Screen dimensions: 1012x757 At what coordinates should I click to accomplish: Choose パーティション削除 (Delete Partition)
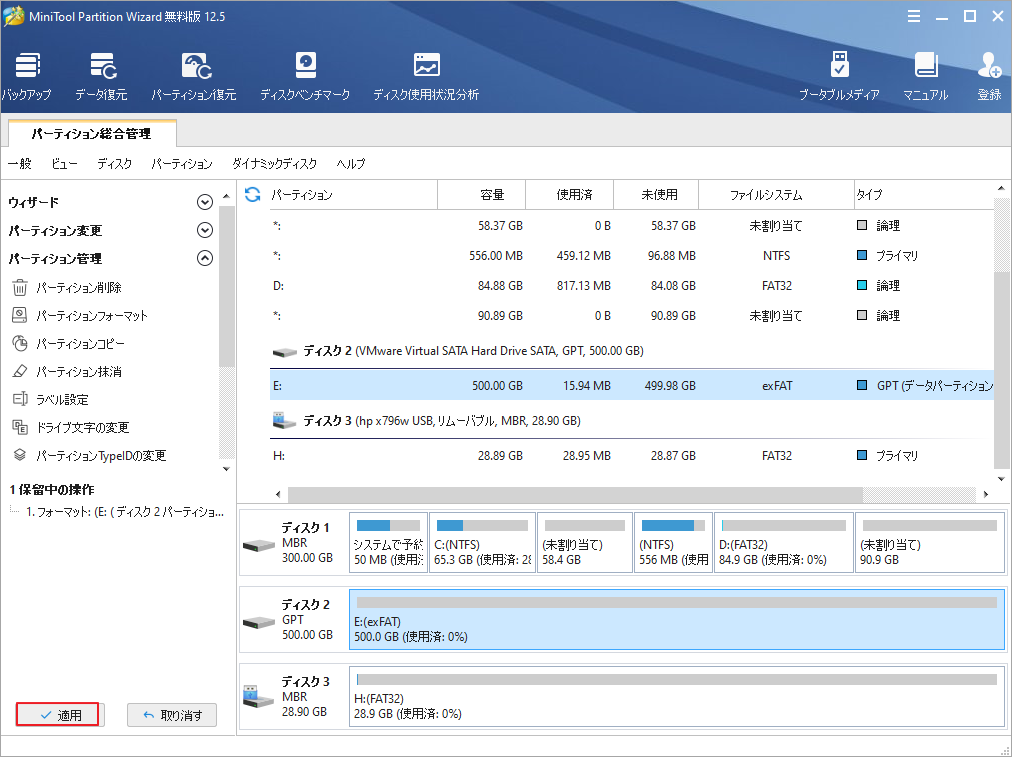pyautogui.click(x=67, y=288)
